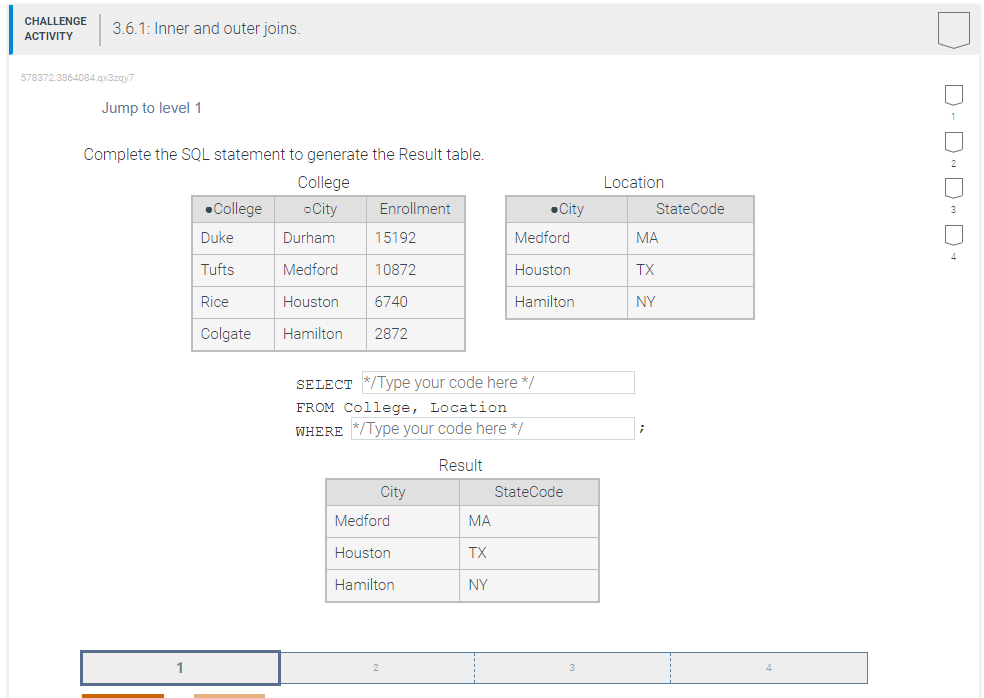Click the SELECT code input field
The height and width of the screenshot is (698, 984).
tap(498, 382)
